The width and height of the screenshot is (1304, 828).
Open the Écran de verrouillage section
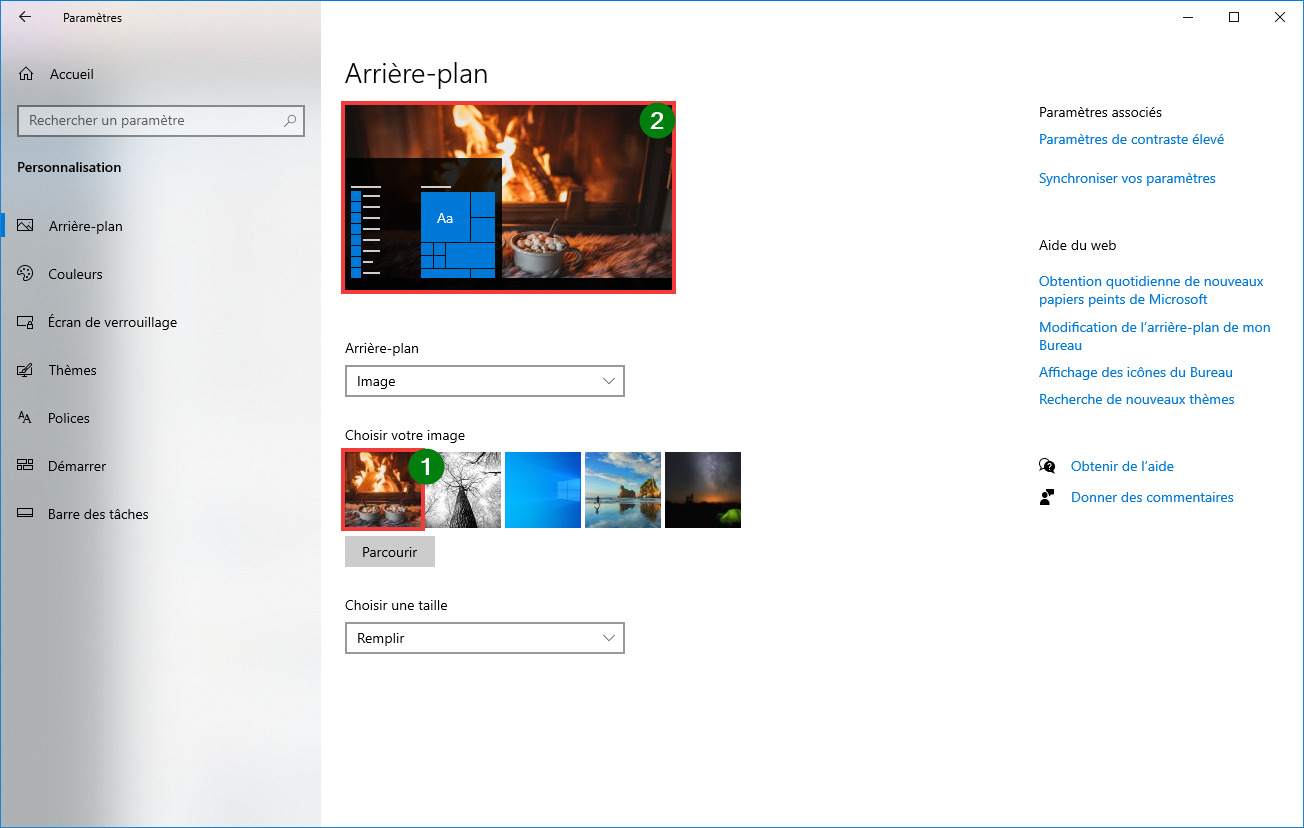point(160,322)
